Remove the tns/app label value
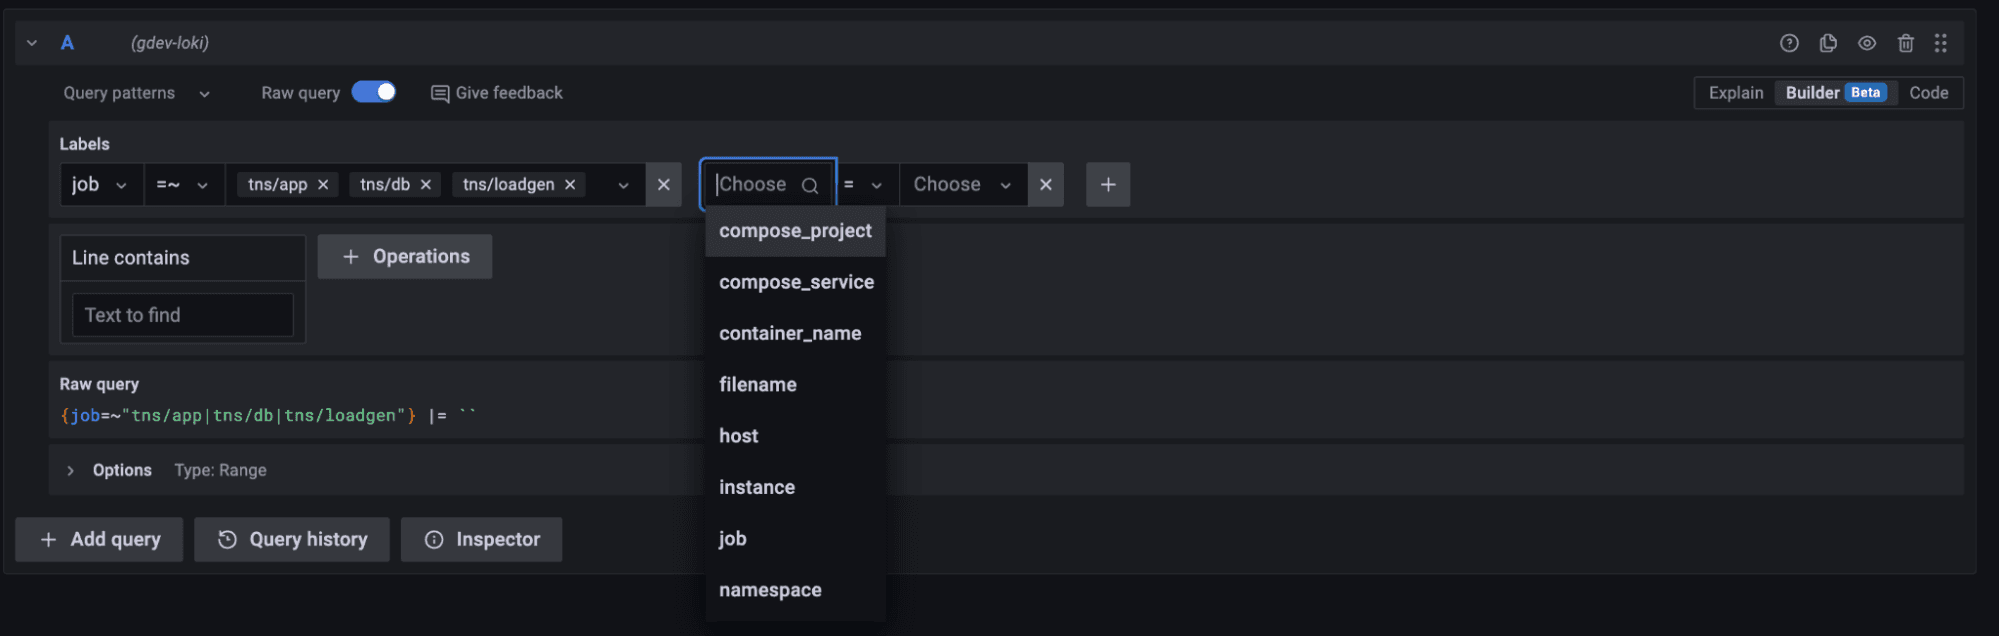The width and height of the screenshot is (1999, 637). click(x=323, y=185)
